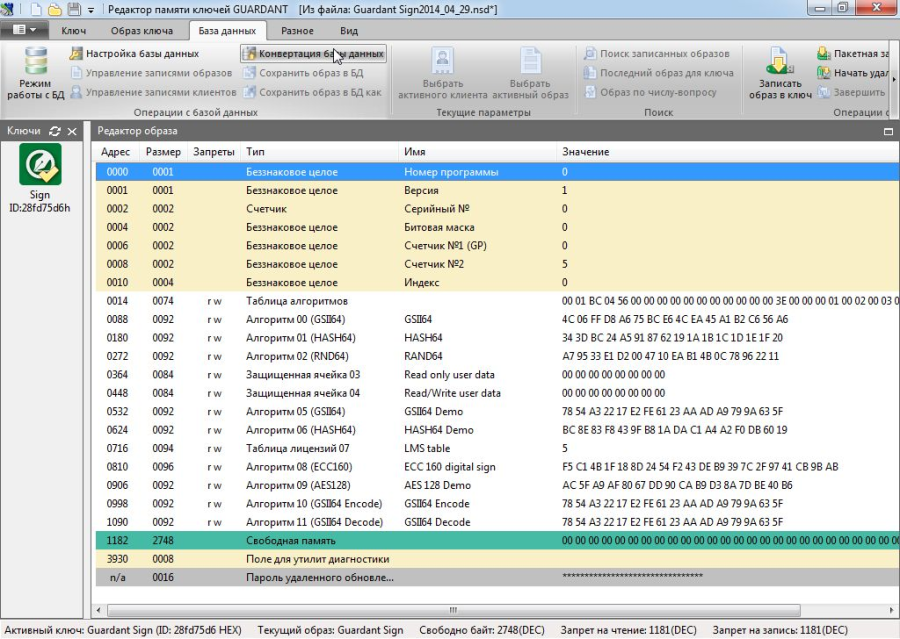Open the application menu button
The height and width of the screenshot is (639, 900).
(x=24, y=31)
